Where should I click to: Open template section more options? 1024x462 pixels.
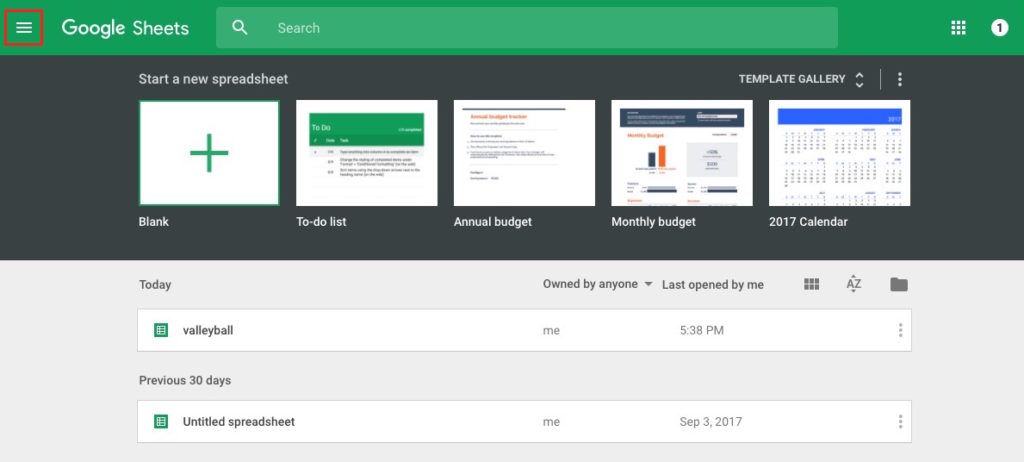899,79
